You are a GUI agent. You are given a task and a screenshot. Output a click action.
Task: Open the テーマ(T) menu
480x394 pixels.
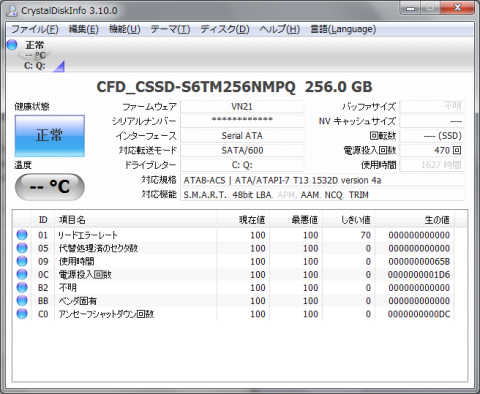(x=170, y=29)
